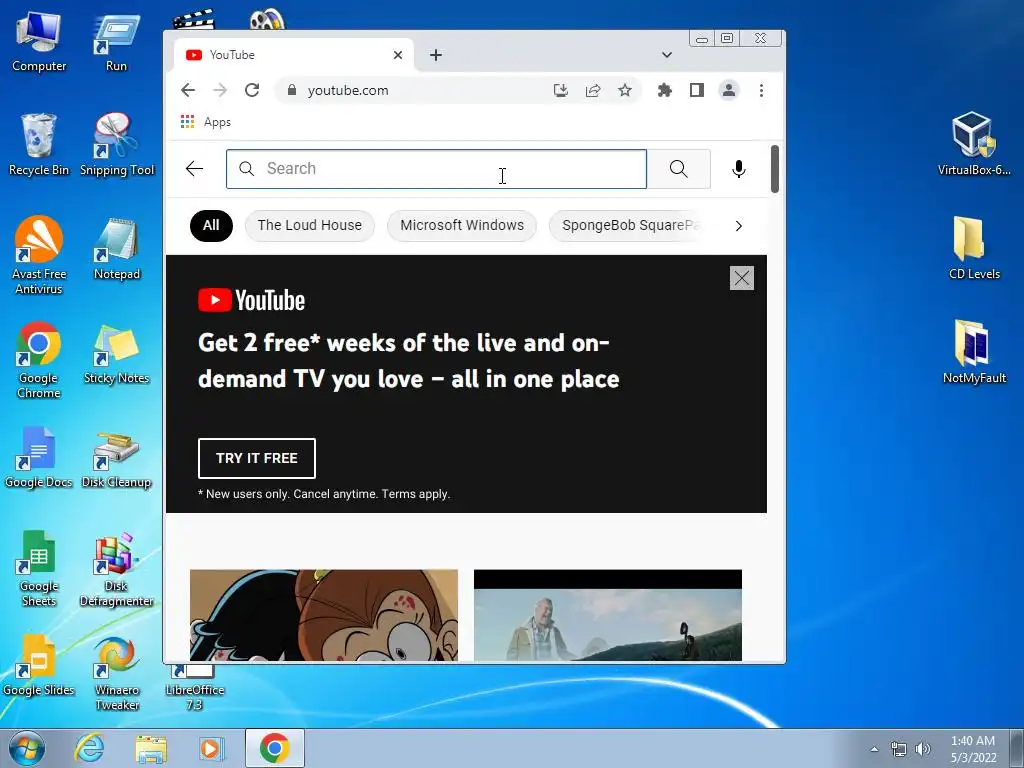This screenshot has width=1024, height=768.
Task: Open Chrome three-dot menu
Action: (761, 90)
